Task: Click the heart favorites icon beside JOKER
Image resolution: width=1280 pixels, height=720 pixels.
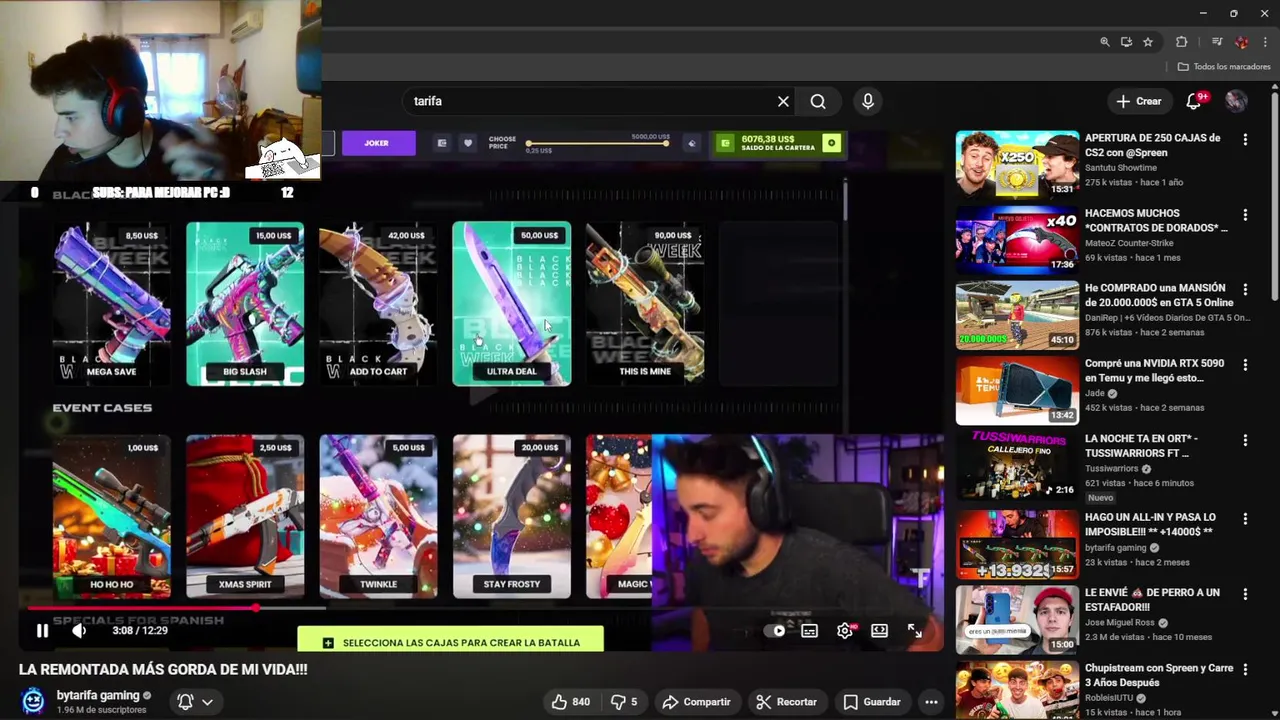Action: click(x=467, y=143)
